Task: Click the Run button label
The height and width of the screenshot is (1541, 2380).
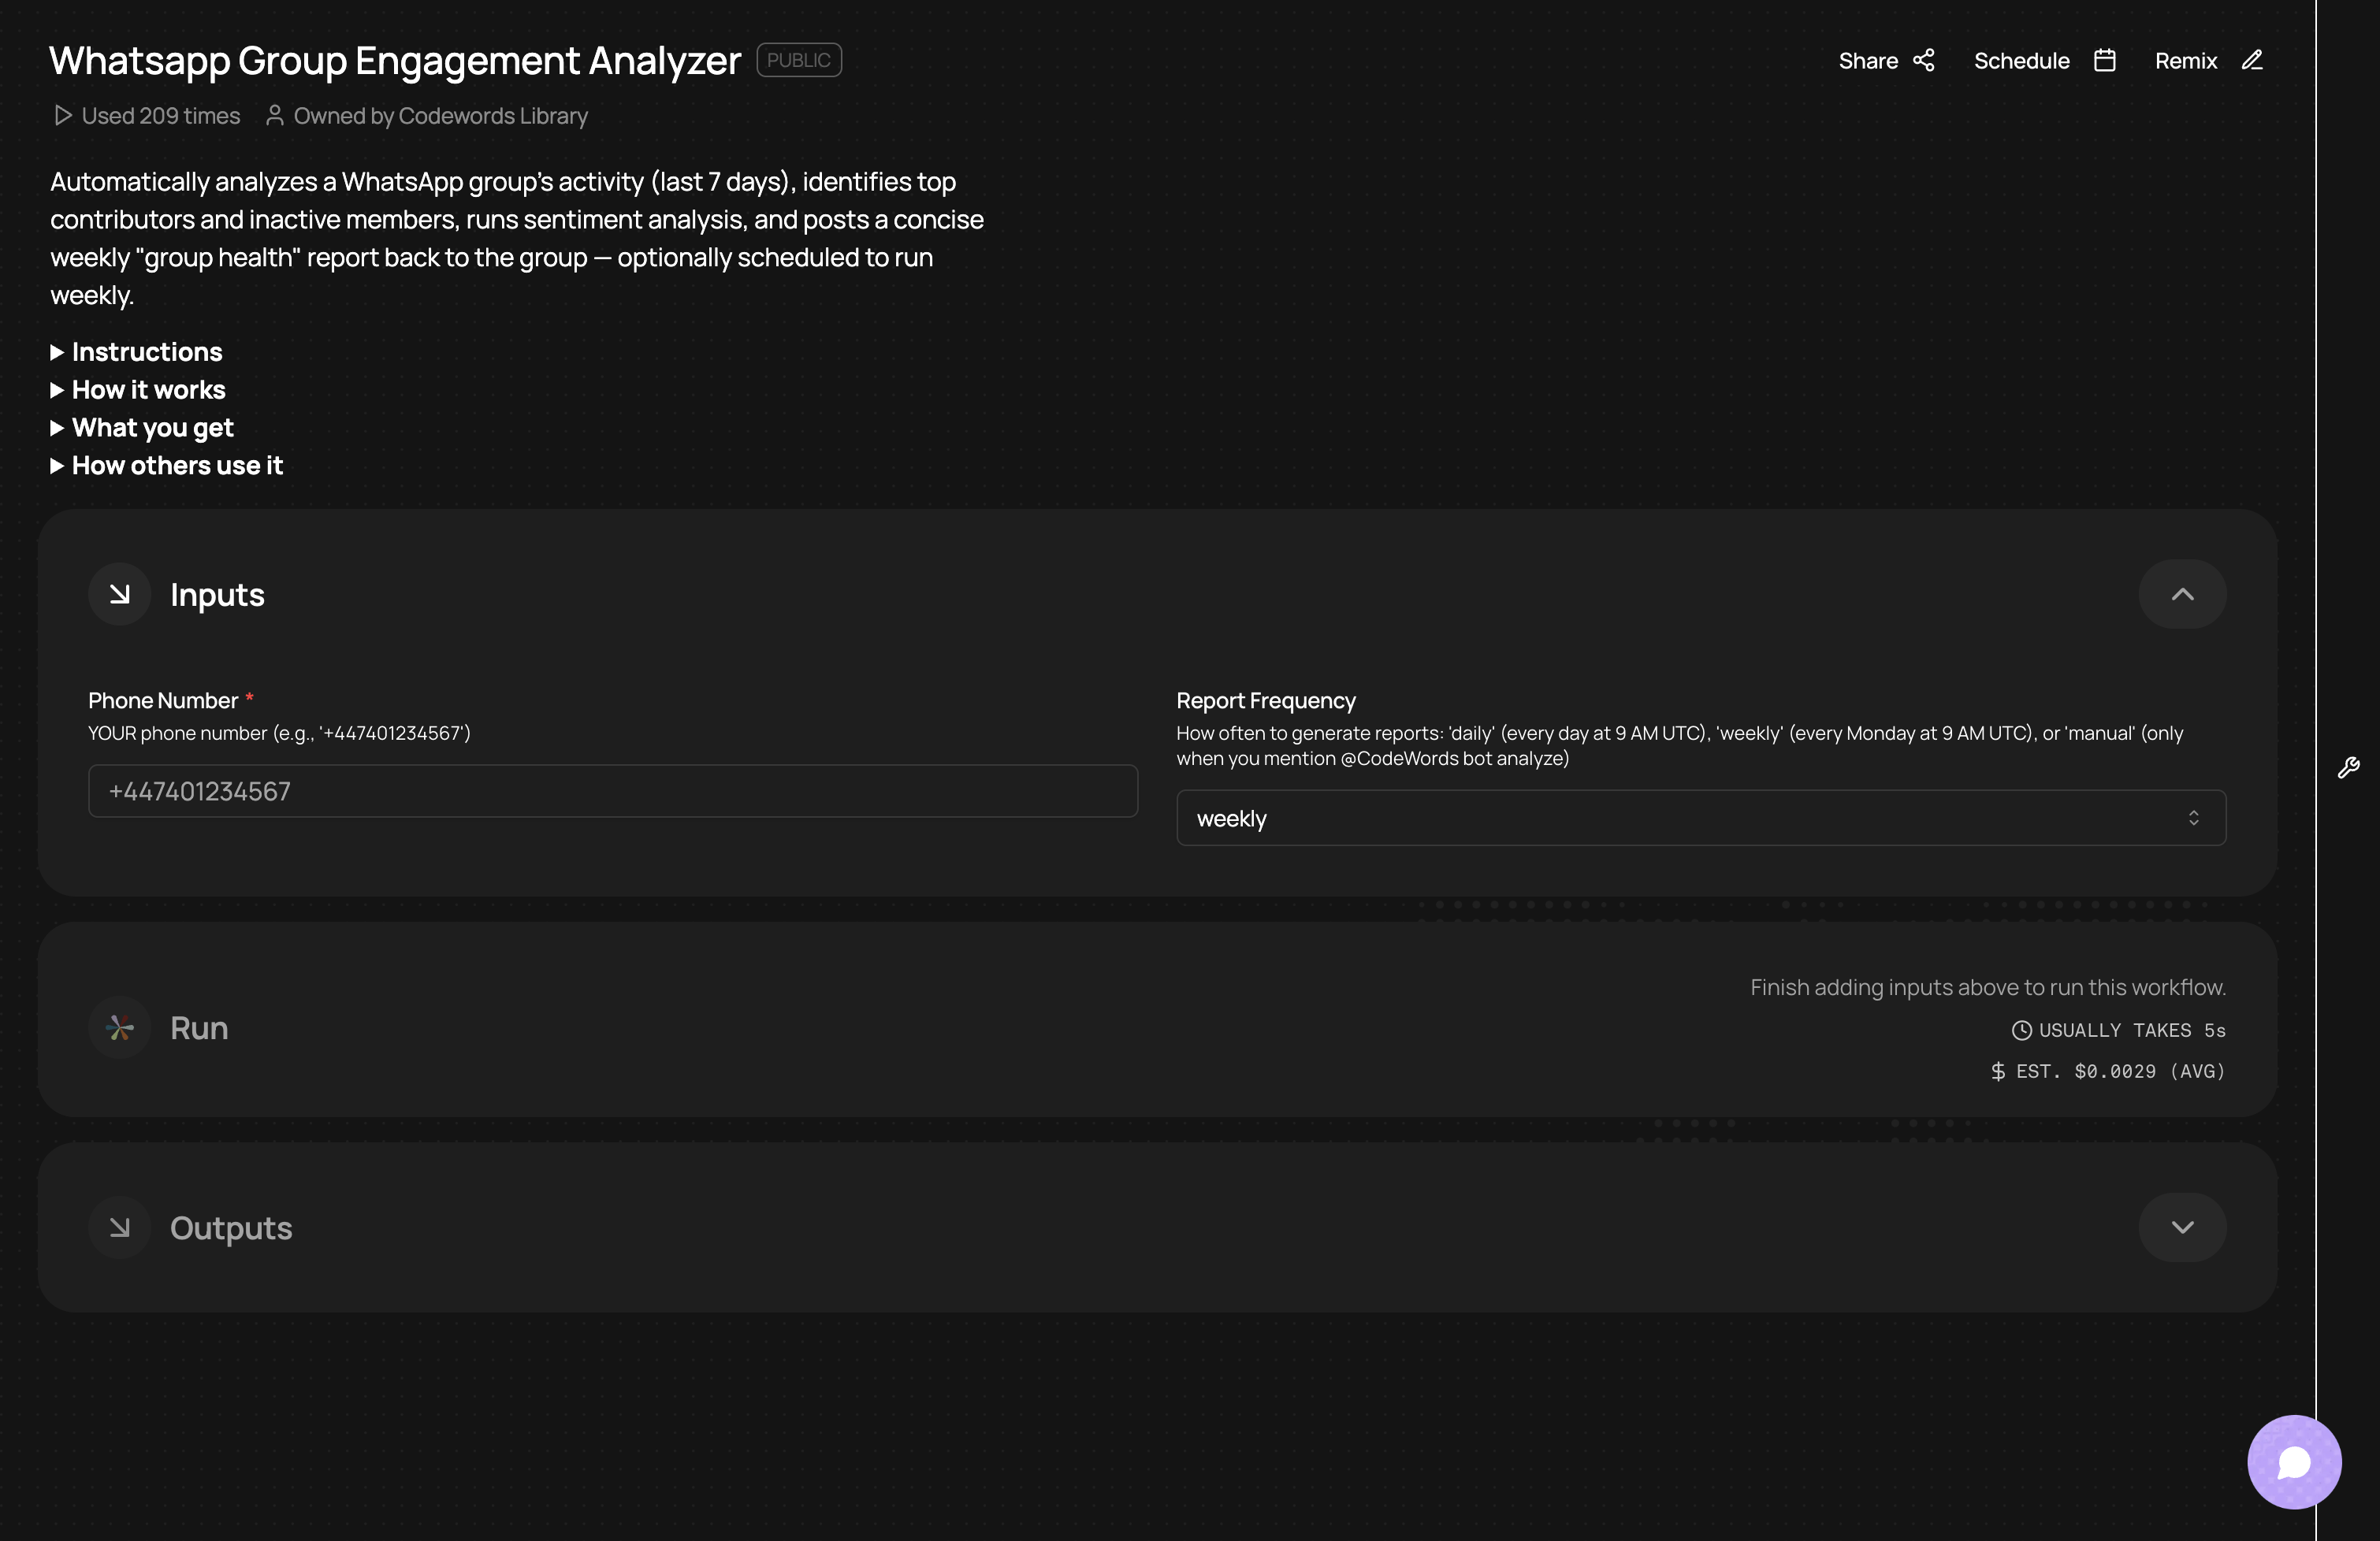Action: (x=199, y=1028)
